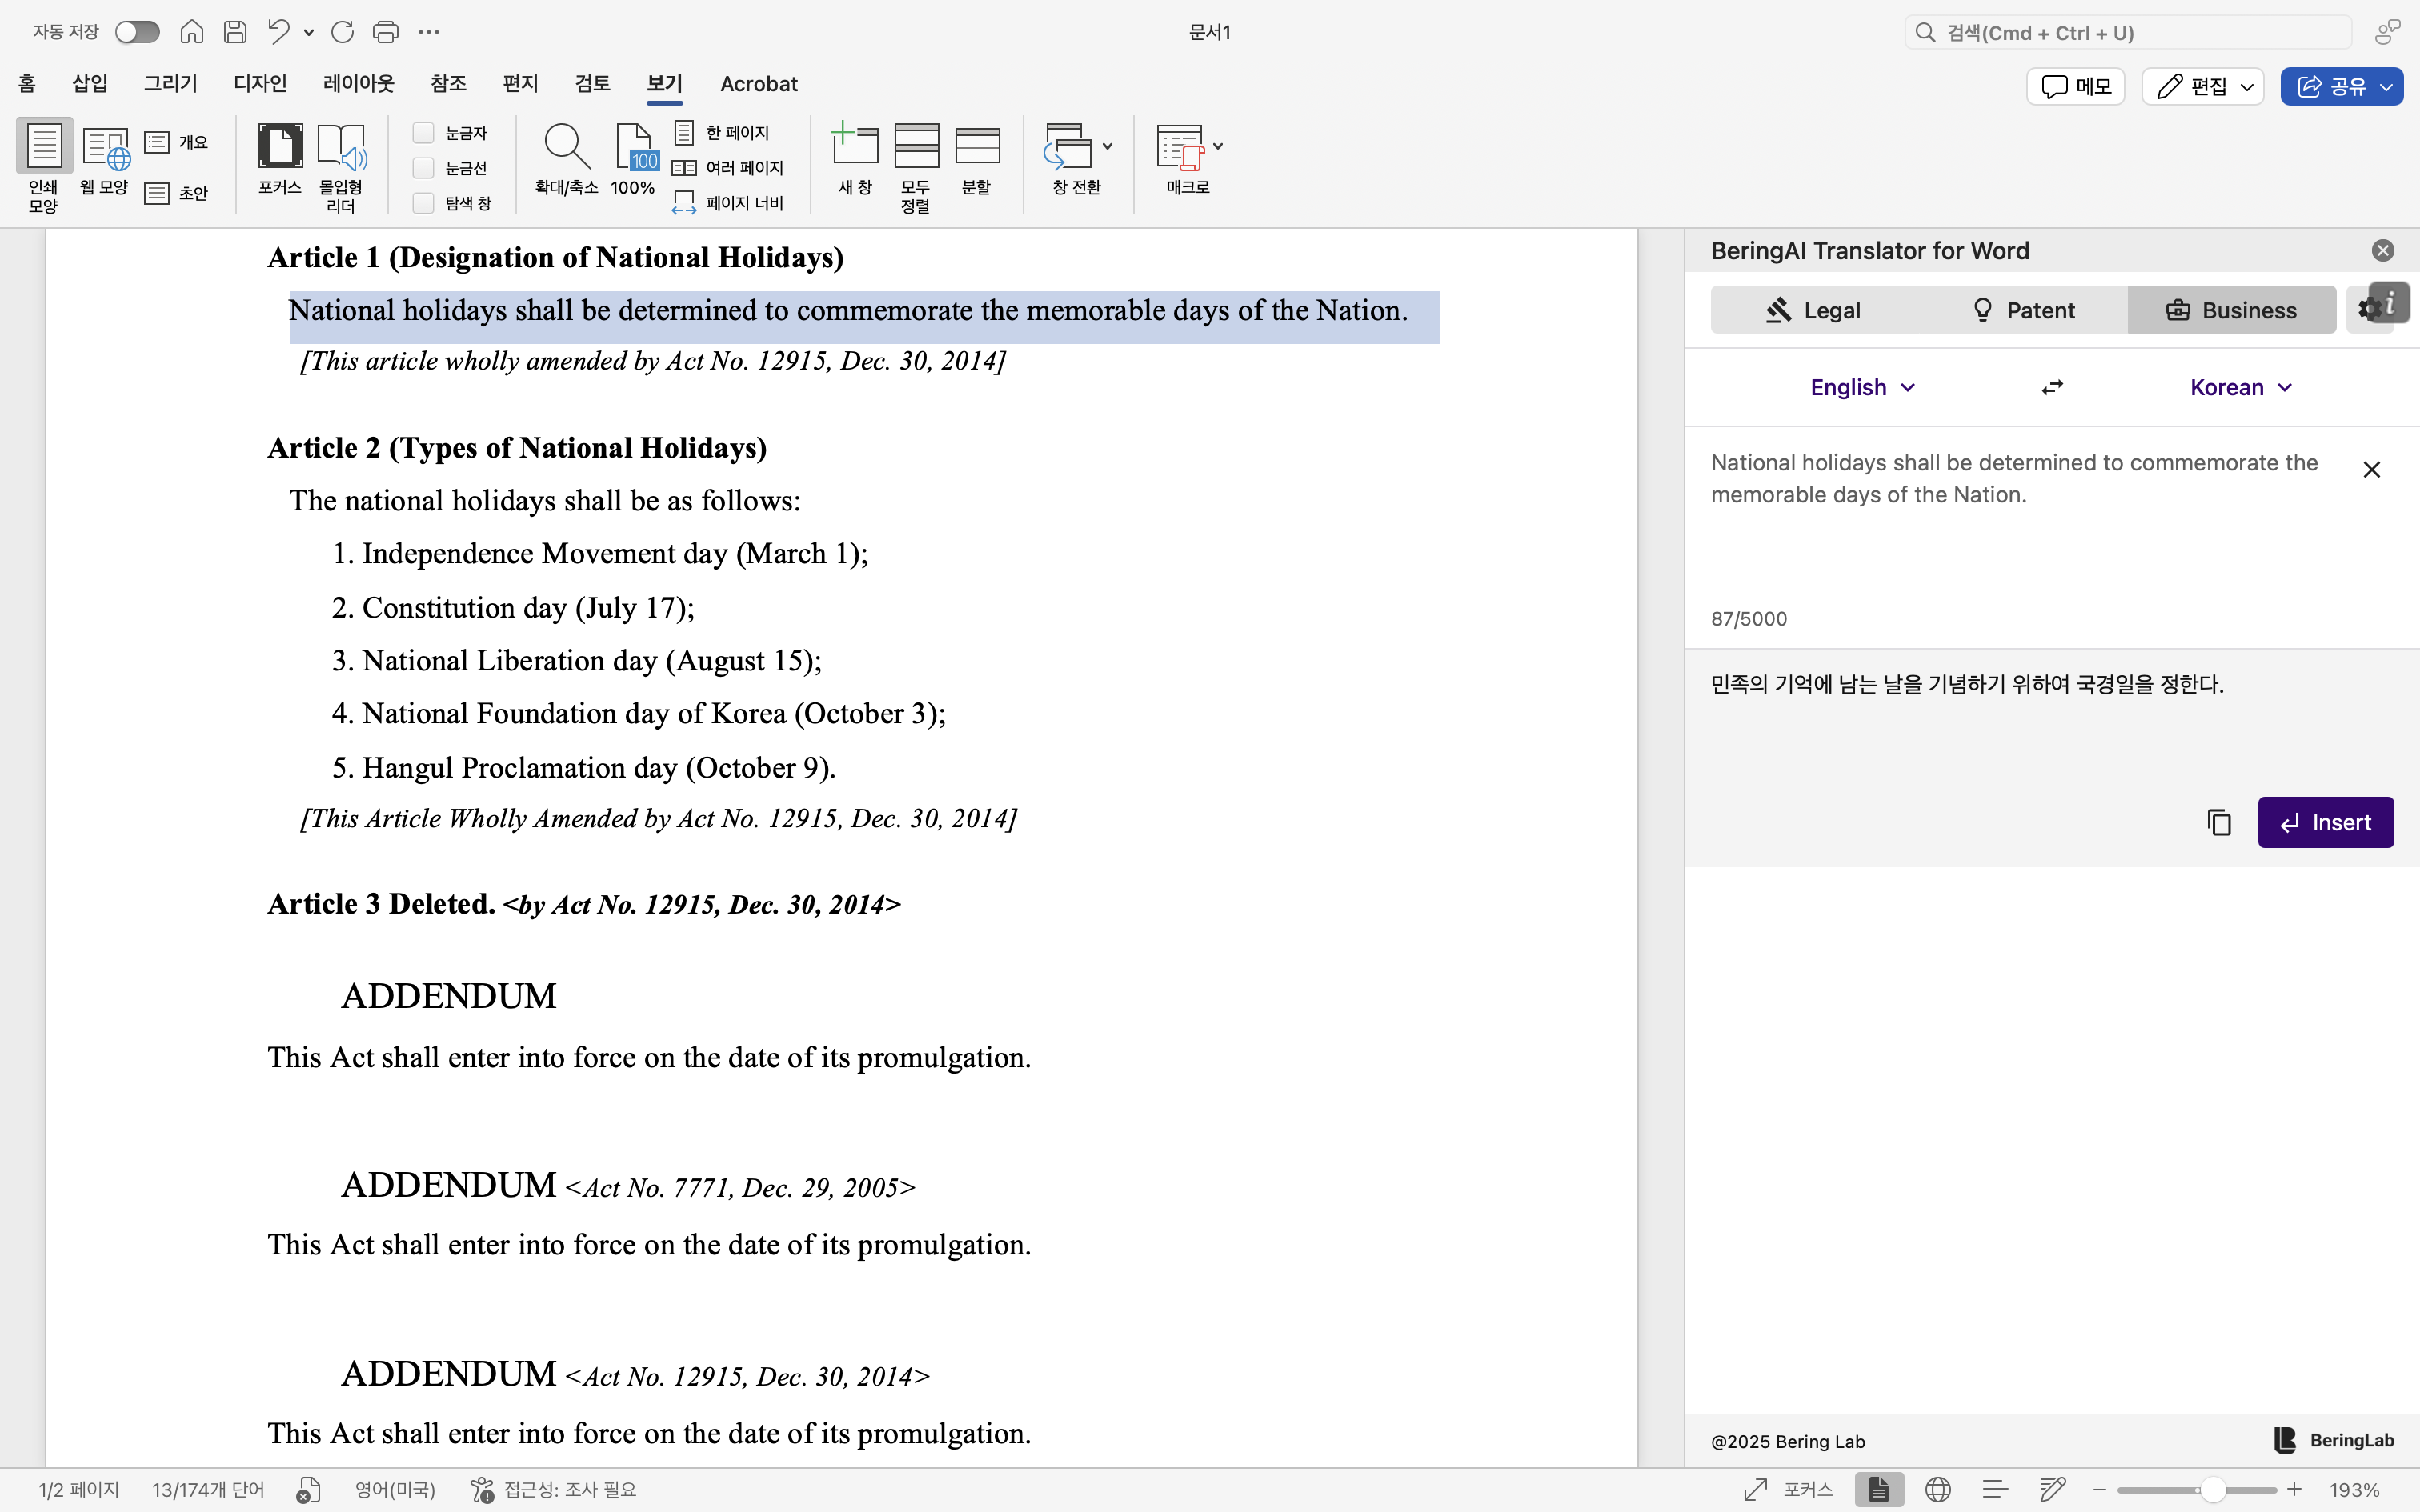Select the Legal translation mode
The height and width of the screenshot is (1512, 2420).
pos(1813,310)
